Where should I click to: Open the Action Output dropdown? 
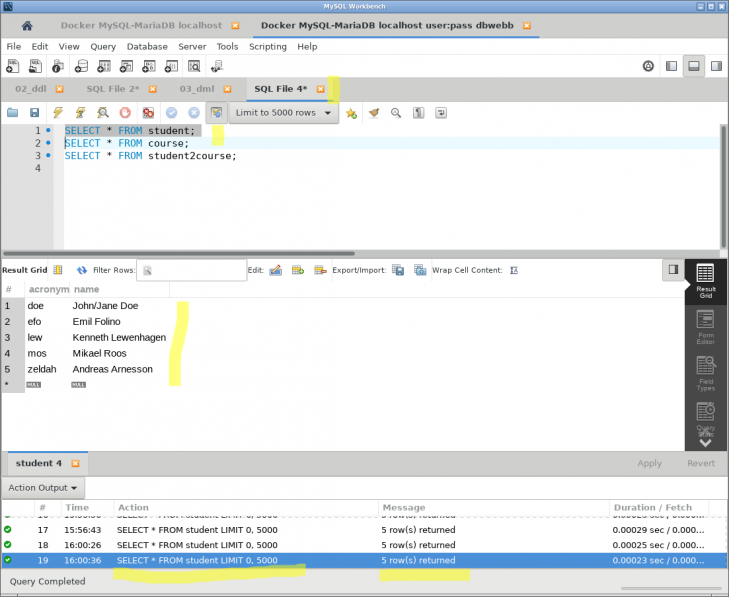[43, 488]
